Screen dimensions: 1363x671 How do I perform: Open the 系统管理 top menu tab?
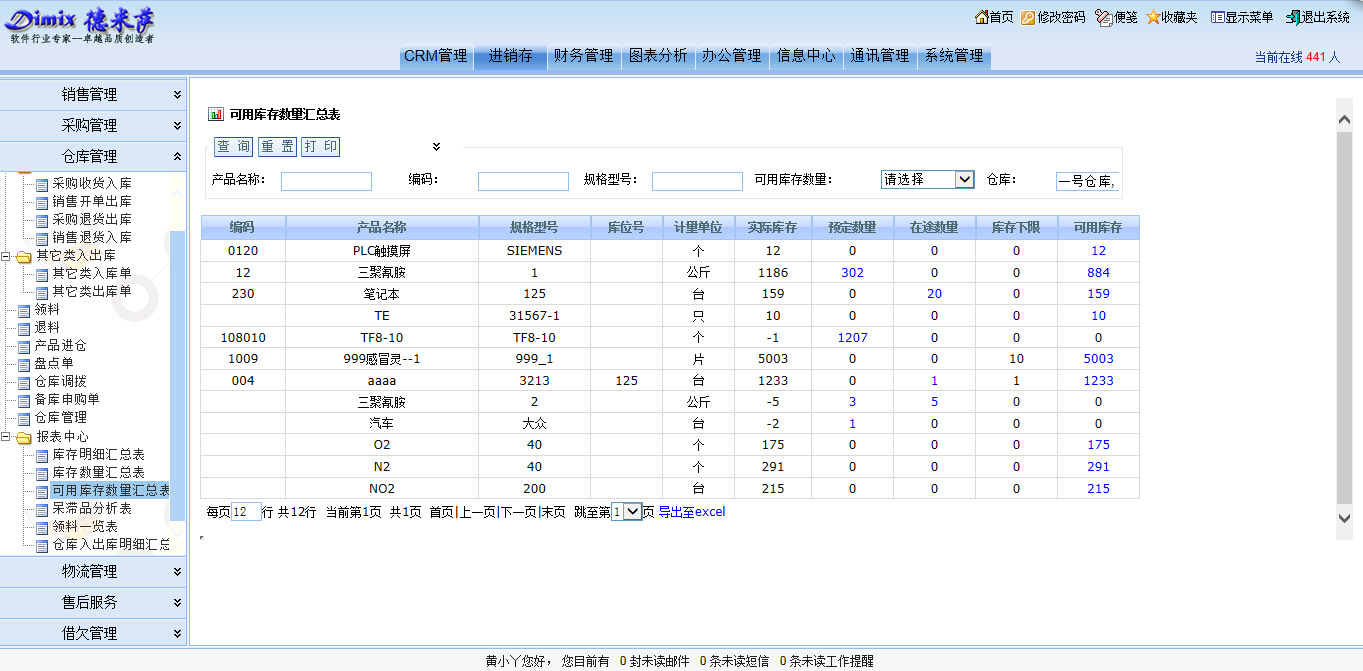[954, 56]
